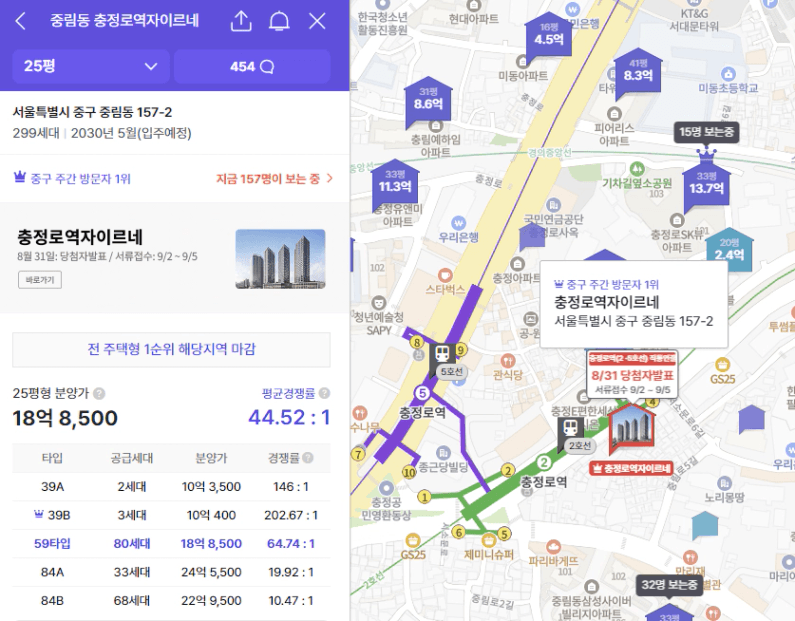Click the 64.74 : 1 competition rate

(x=291, y=543)
